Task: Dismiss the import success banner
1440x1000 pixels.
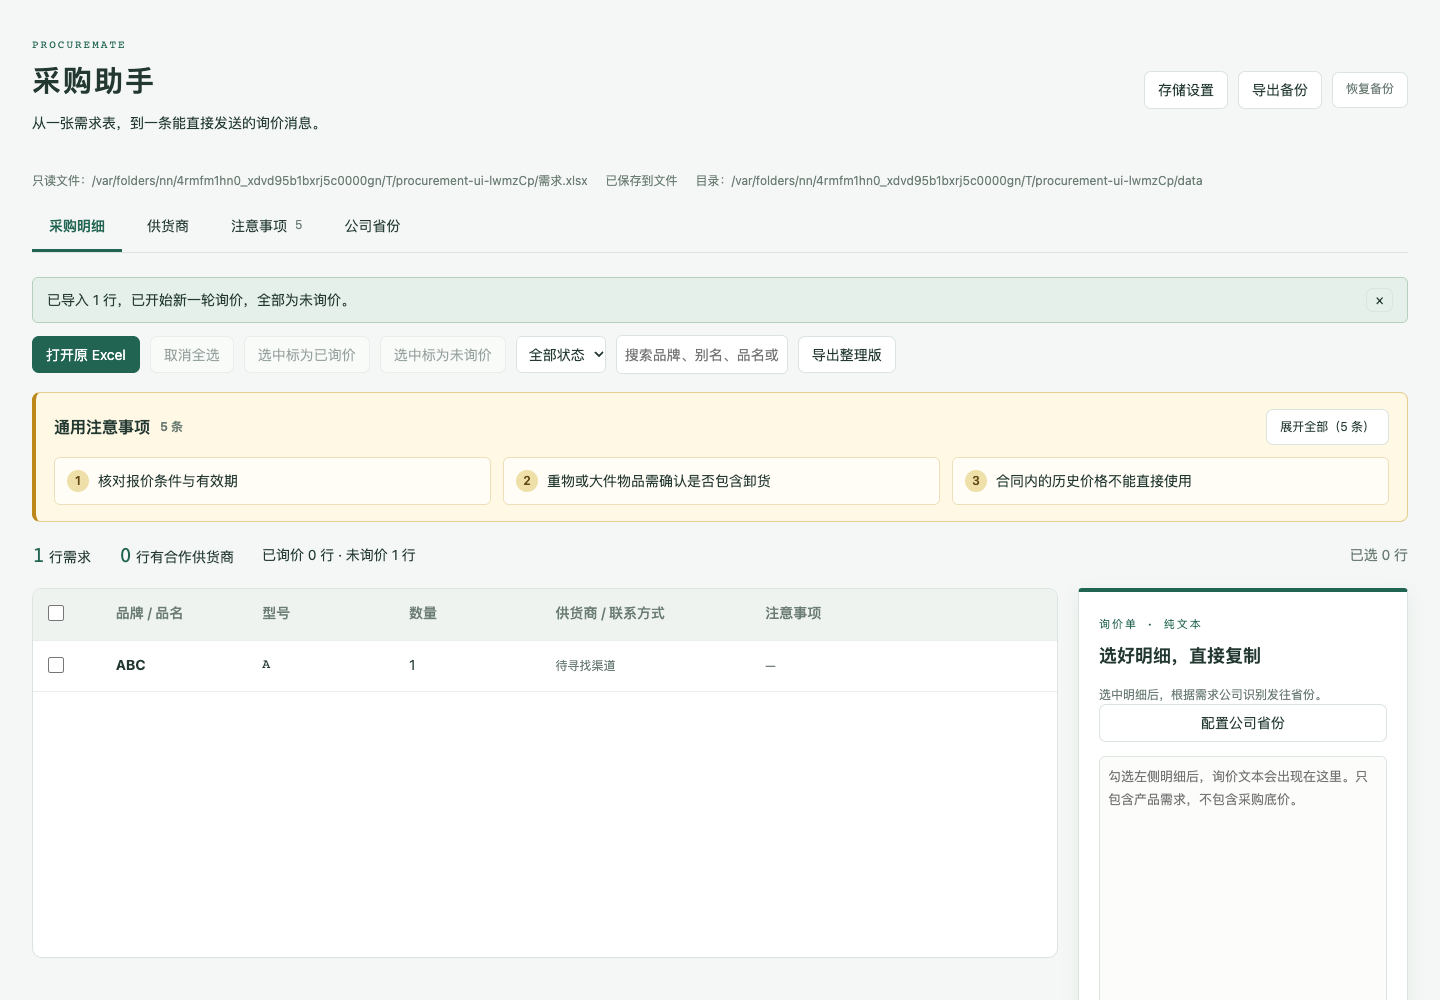Action: click(1379, 300)
